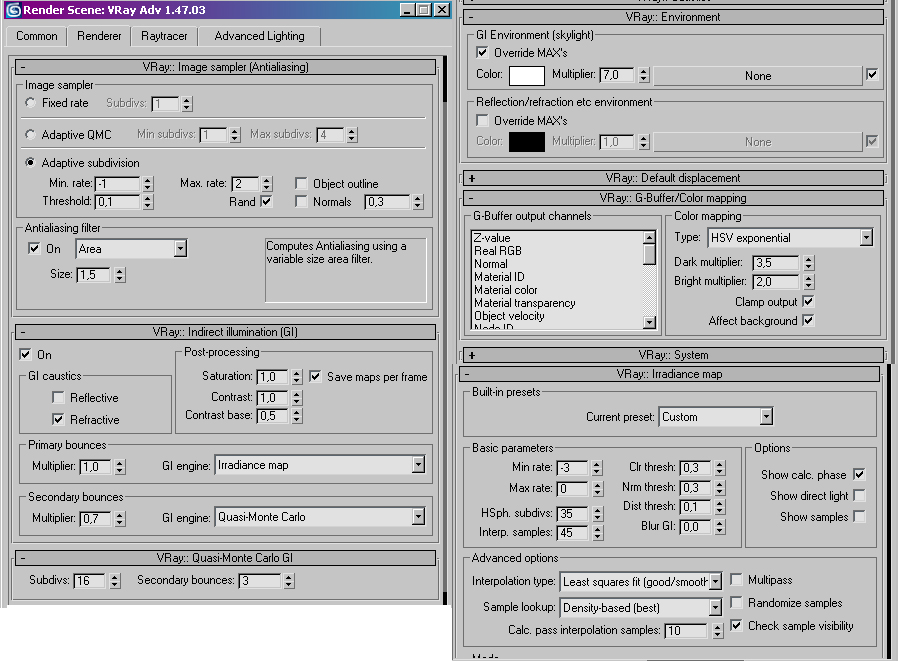Click the Clr thresh field
The height and width of the screenshot is (661, 898).
click(695, 468)
